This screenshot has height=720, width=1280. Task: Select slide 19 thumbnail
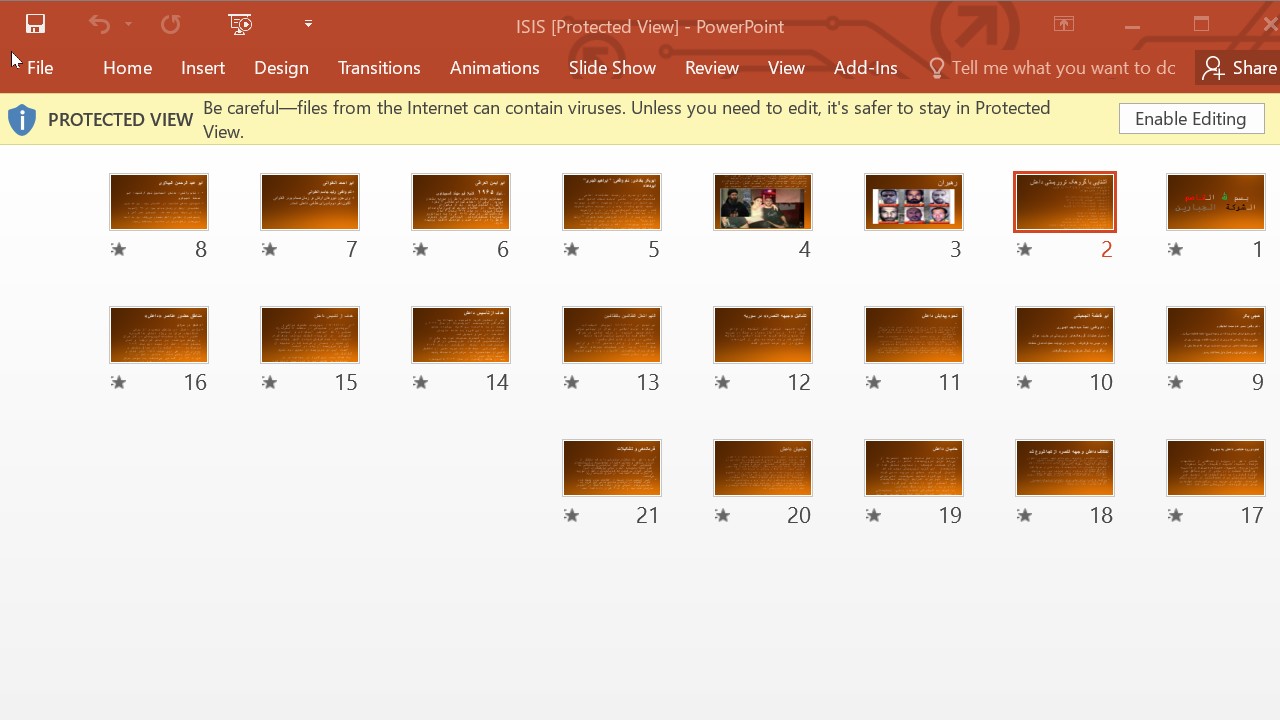pos(914,468)
